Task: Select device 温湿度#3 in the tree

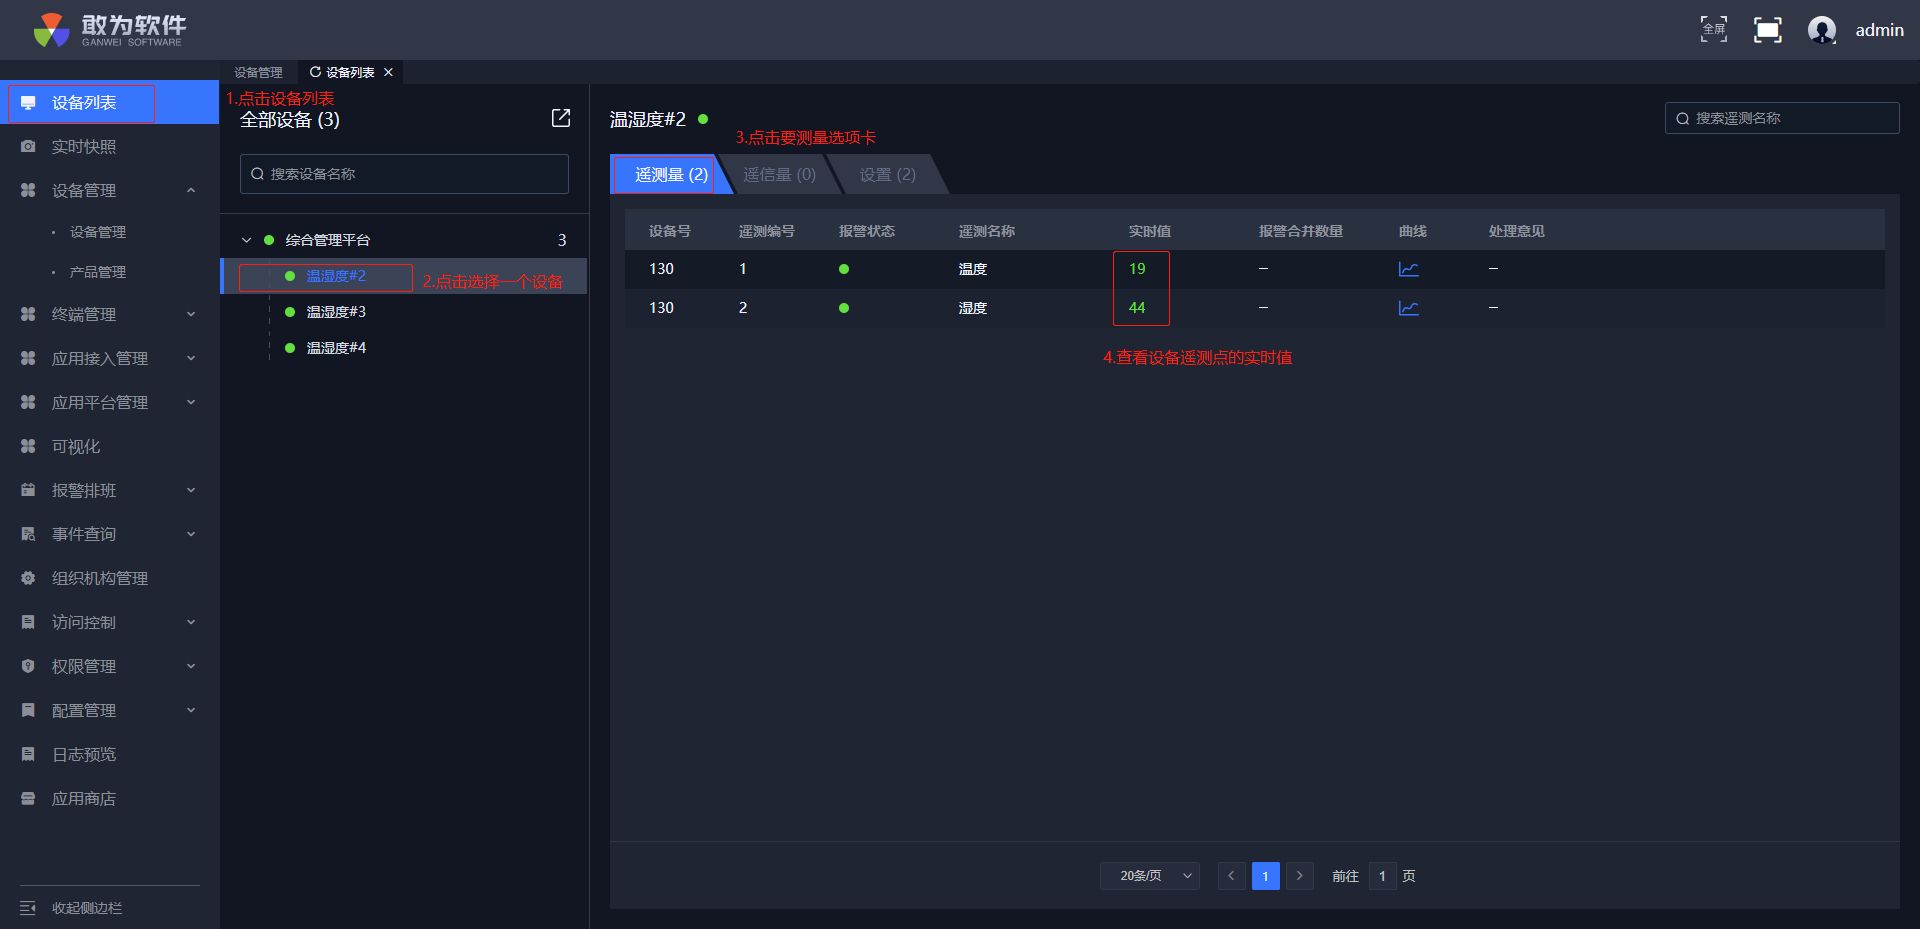Action: [336, 312]
